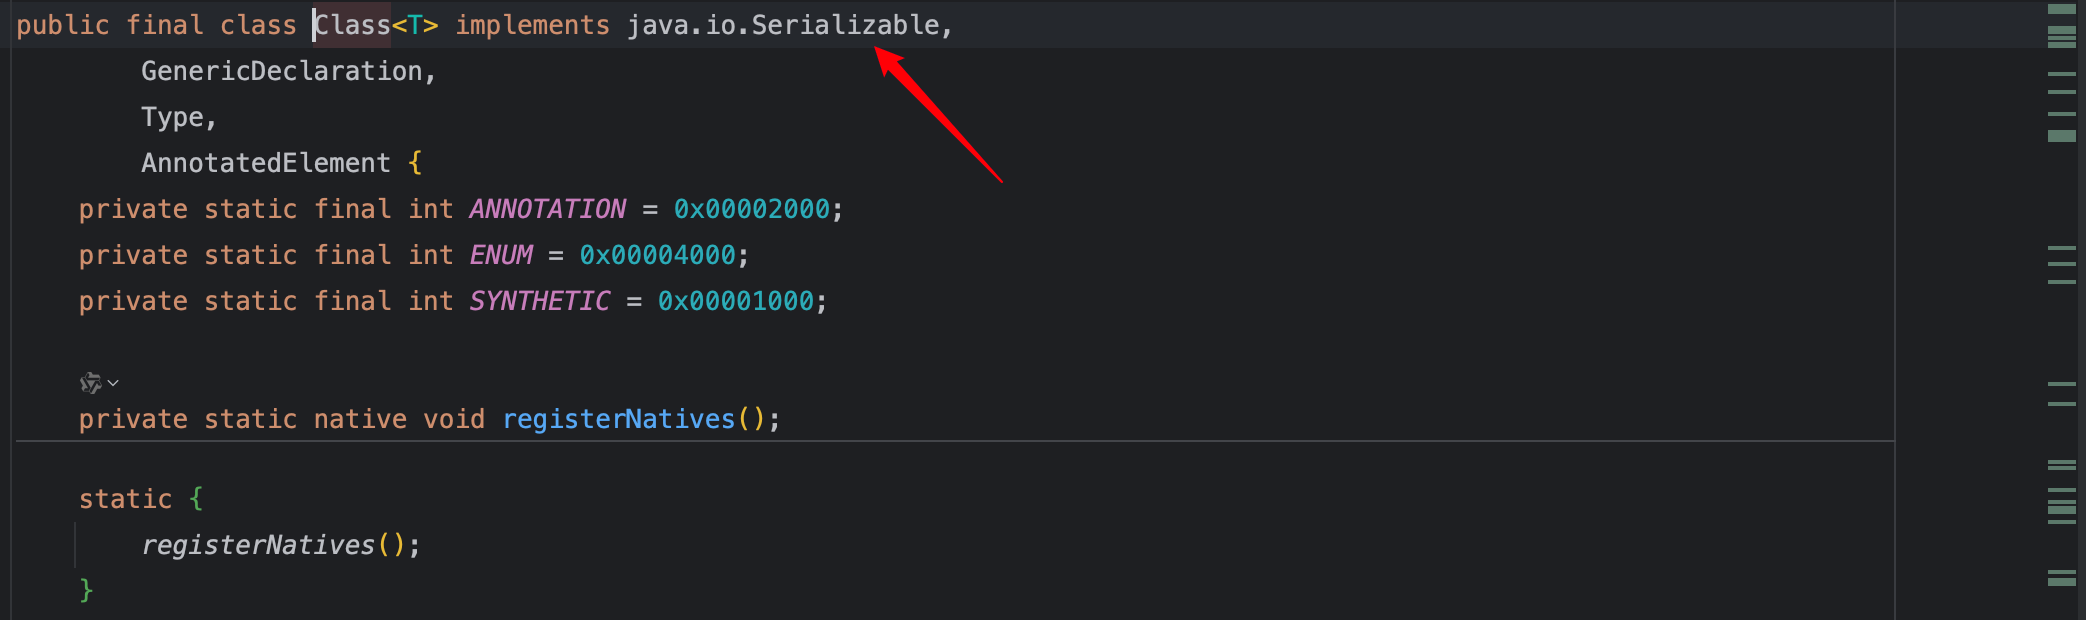Click the registerNatives call inside the static block
Image resolution: width=2086 pixels, height=620 pixels.
tap(258, 545)
